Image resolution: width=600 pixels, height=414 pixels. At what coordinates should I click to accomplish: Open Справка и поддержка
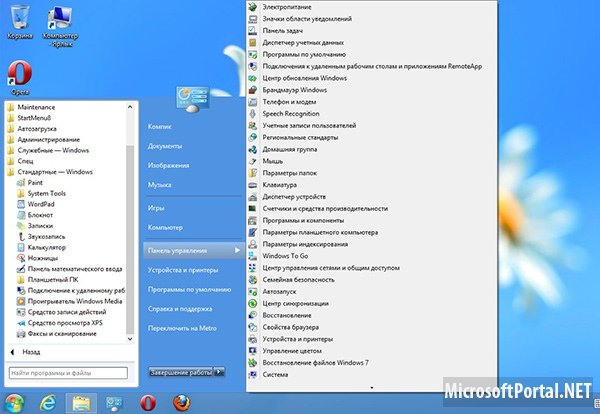click(180, 309)
